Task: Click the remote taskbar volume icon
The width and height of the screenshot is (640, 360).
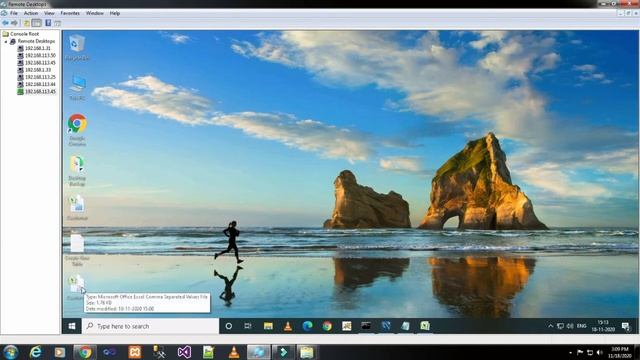Action: 570,326
